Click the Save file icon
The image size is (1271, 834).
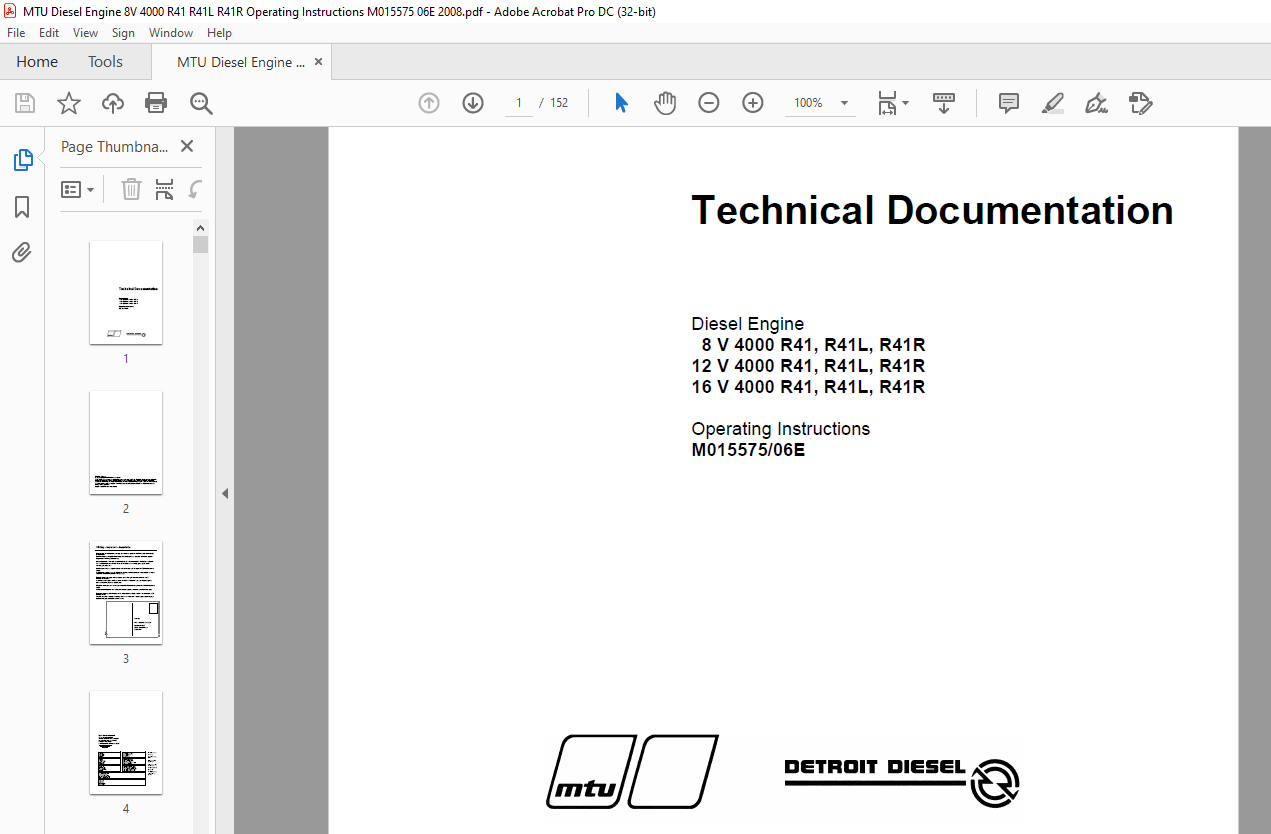[25, 103]
